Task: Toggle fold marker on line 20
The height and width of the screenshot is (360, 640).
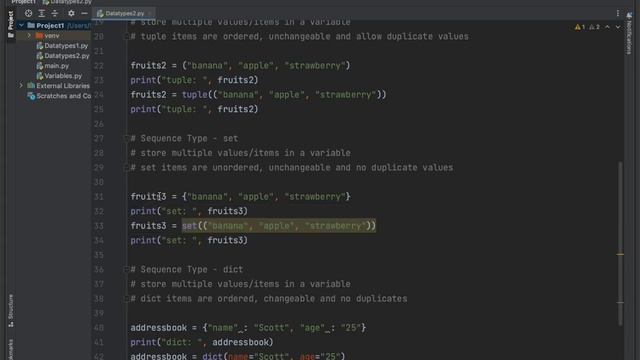Action: pos(126,37)
